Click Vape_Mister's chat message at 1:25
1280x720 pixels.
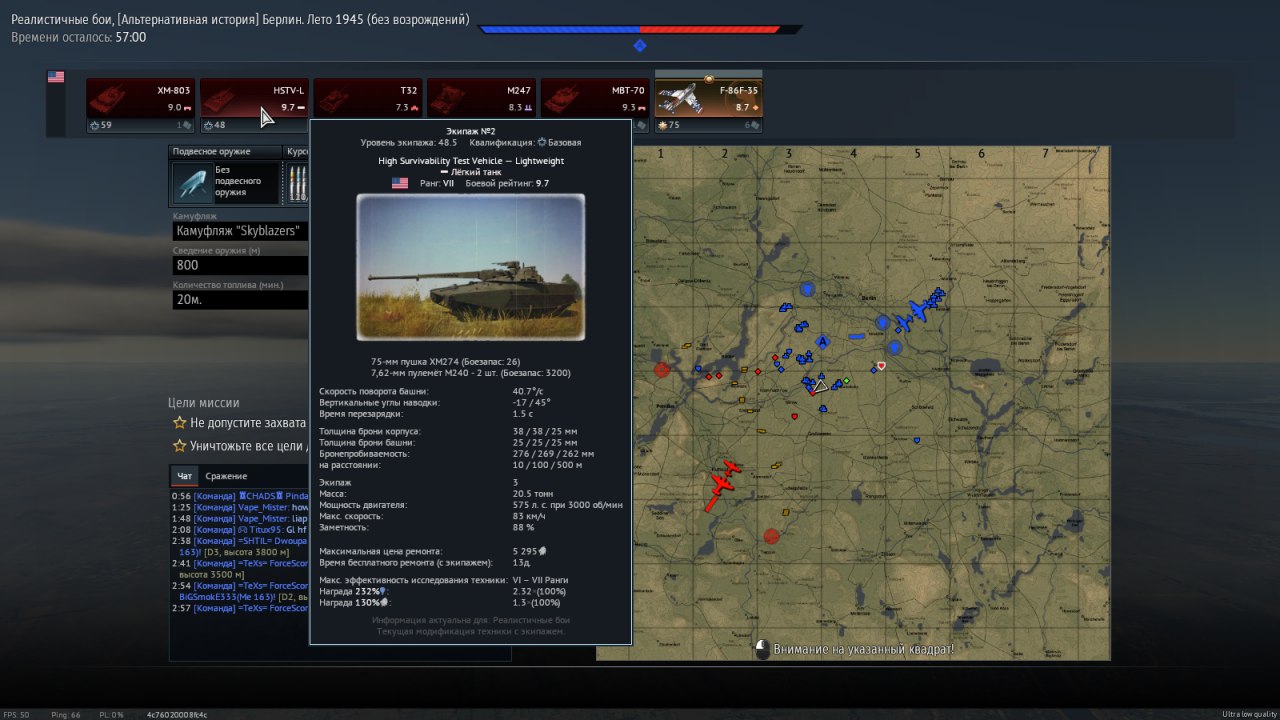[x=240, y=507]
